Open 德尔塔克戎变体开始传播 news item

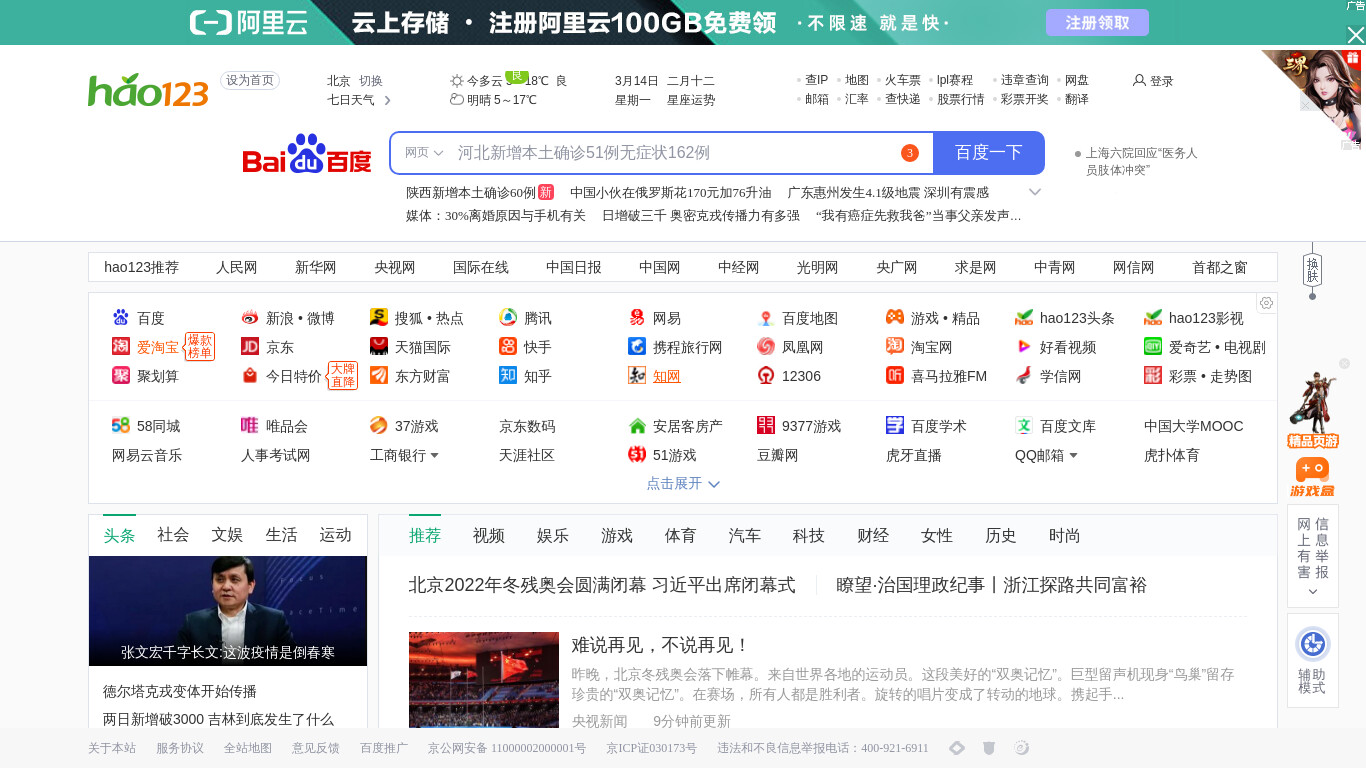(180, 691)
